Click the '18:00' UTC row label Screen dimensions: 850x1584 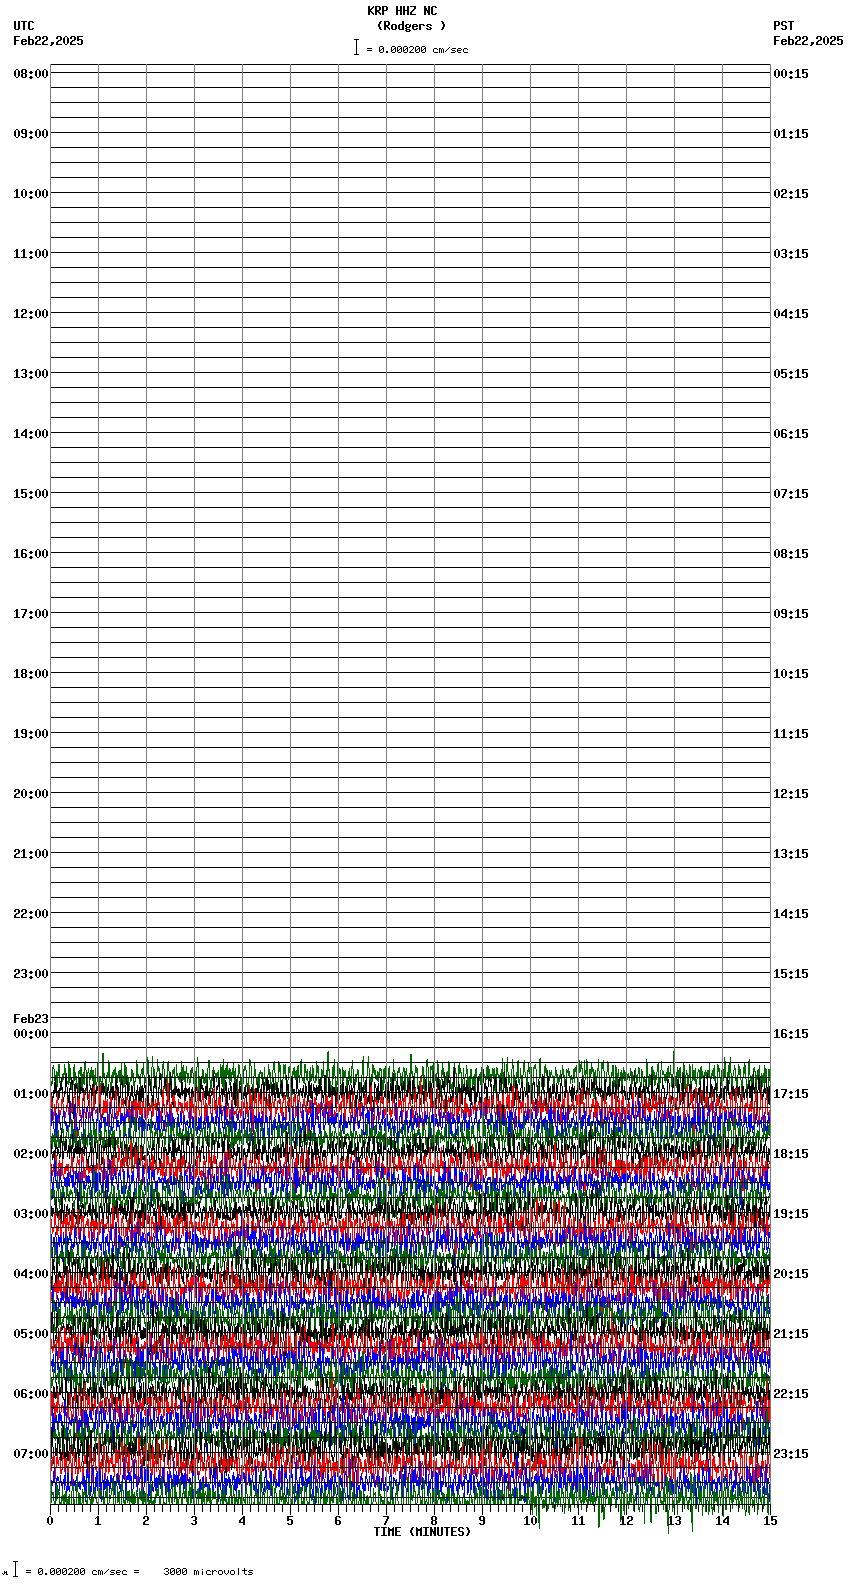point(31,674)
